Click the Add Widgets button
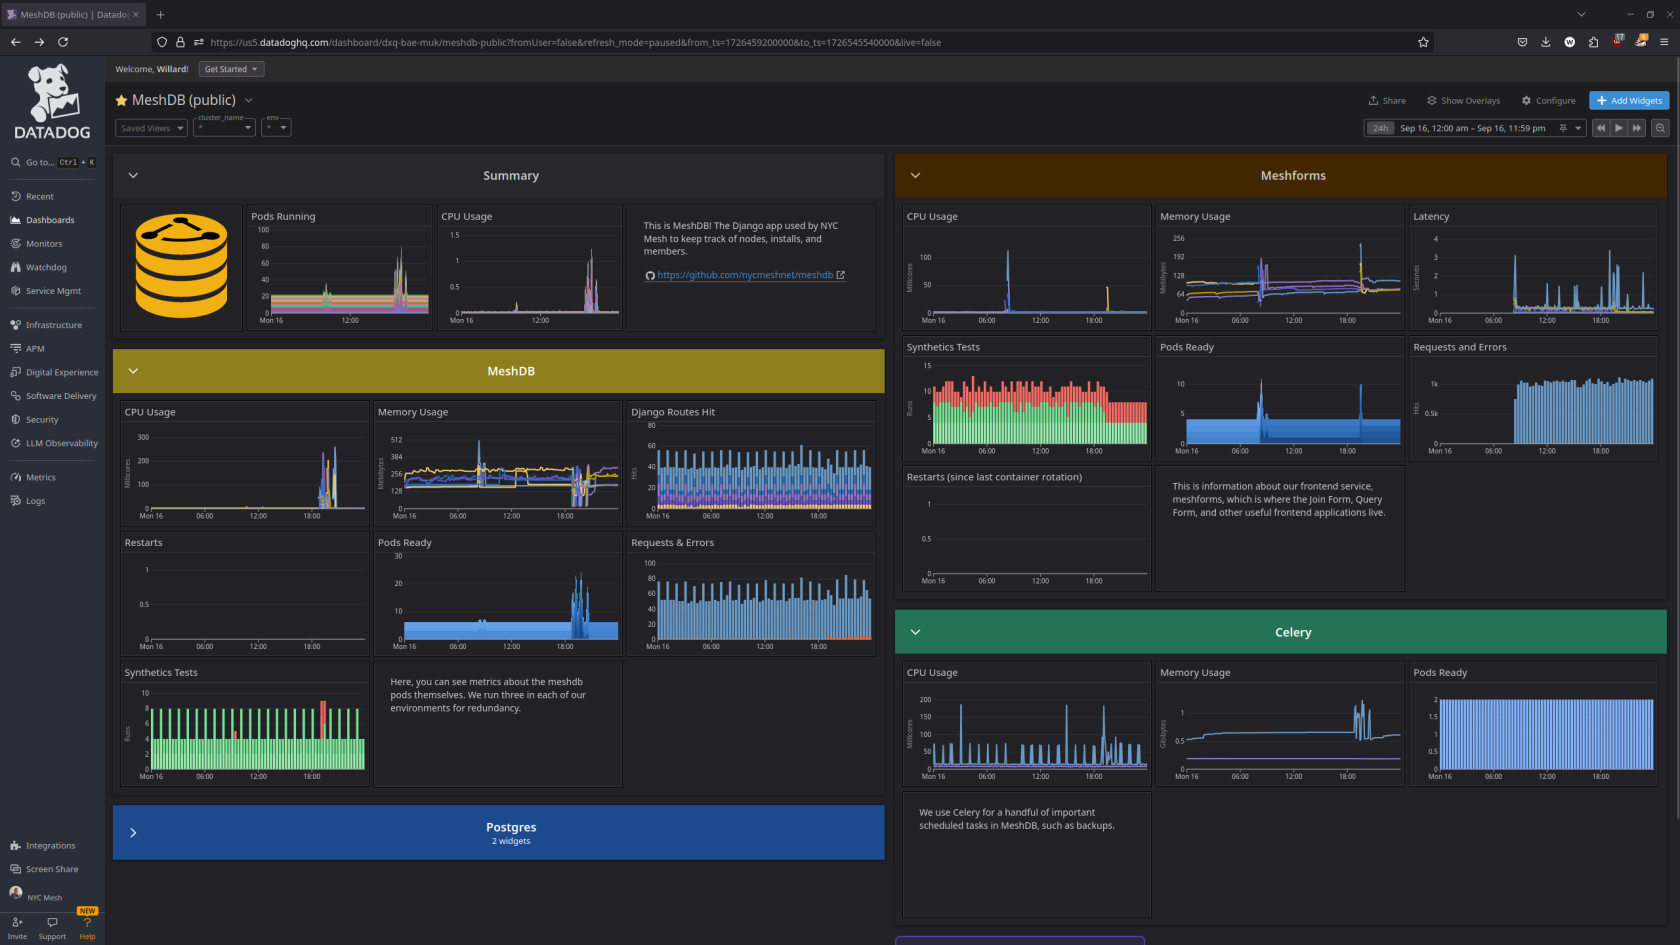 pos(1629,101)
